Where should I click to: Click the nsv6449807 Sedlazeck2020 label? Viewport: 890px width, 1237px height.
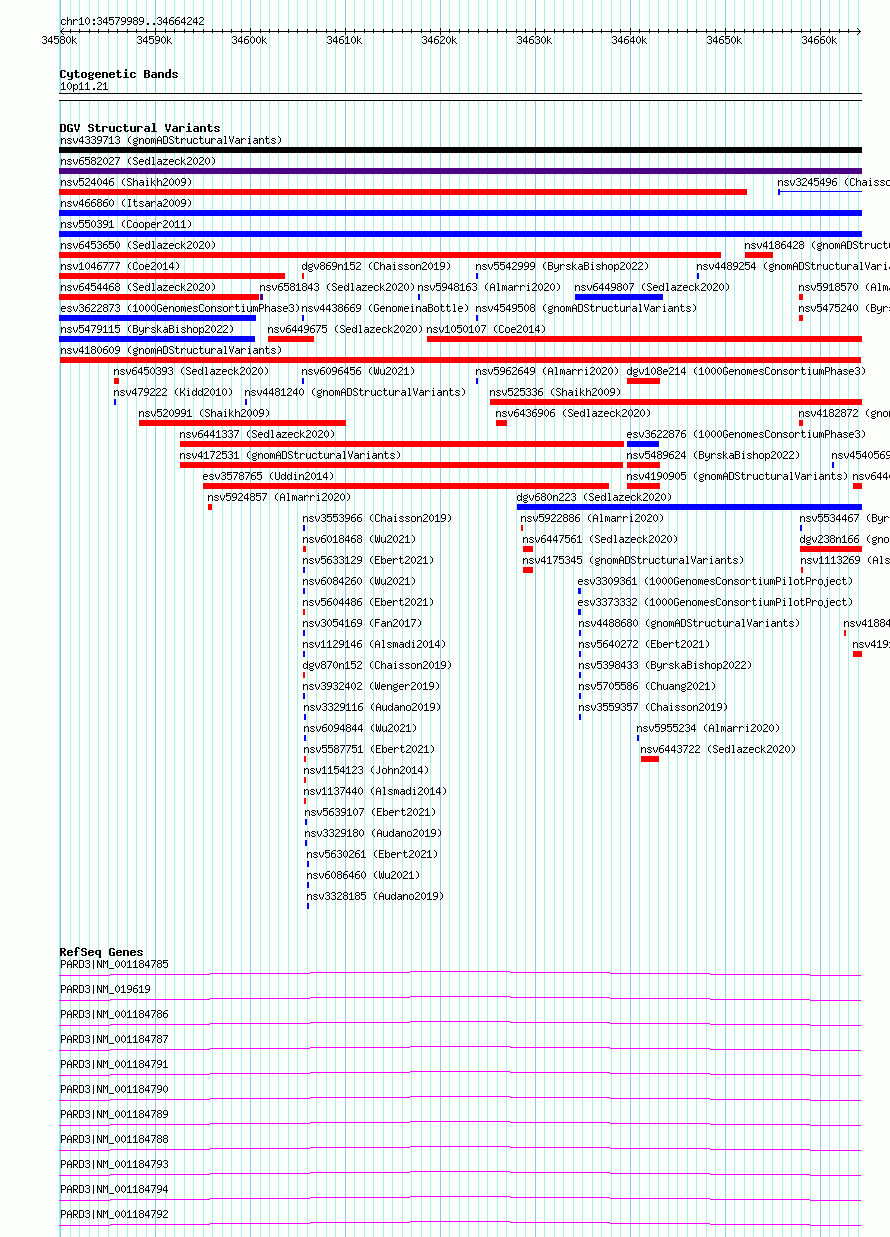pos(652,287)
